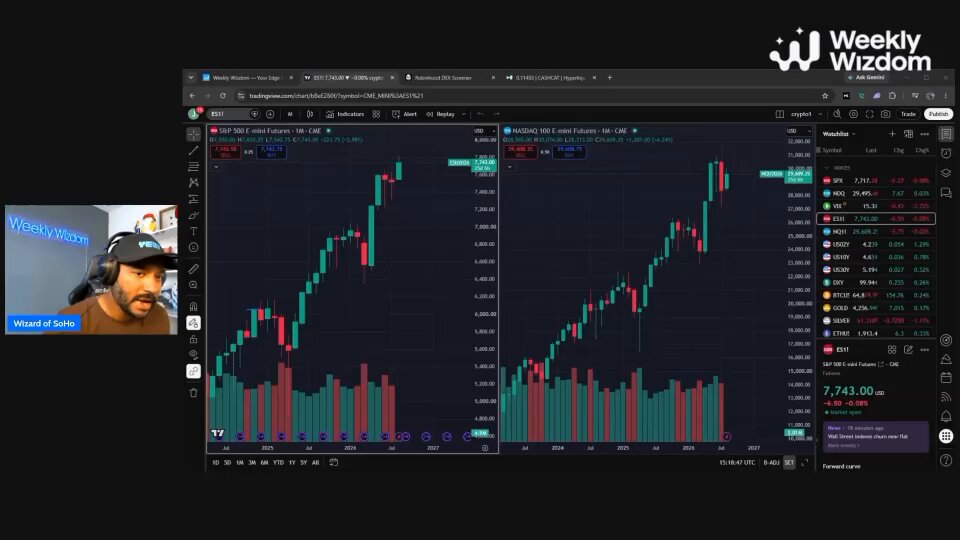Open the chats panel icon
960x540 pixels.
[946, 193]
